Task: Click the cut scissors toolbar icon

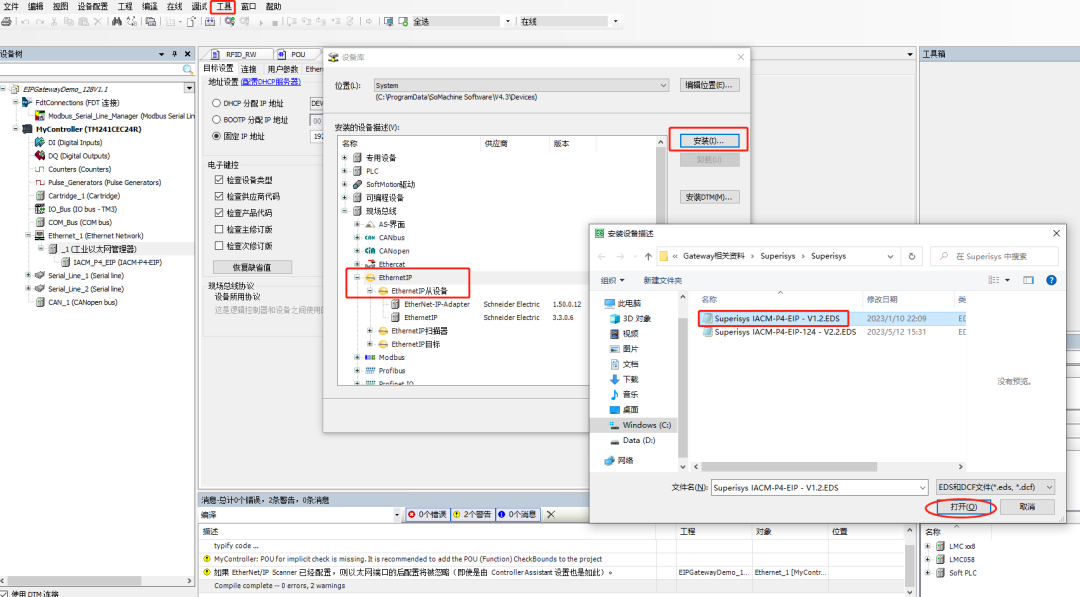Action: click(x=54, y=21)
